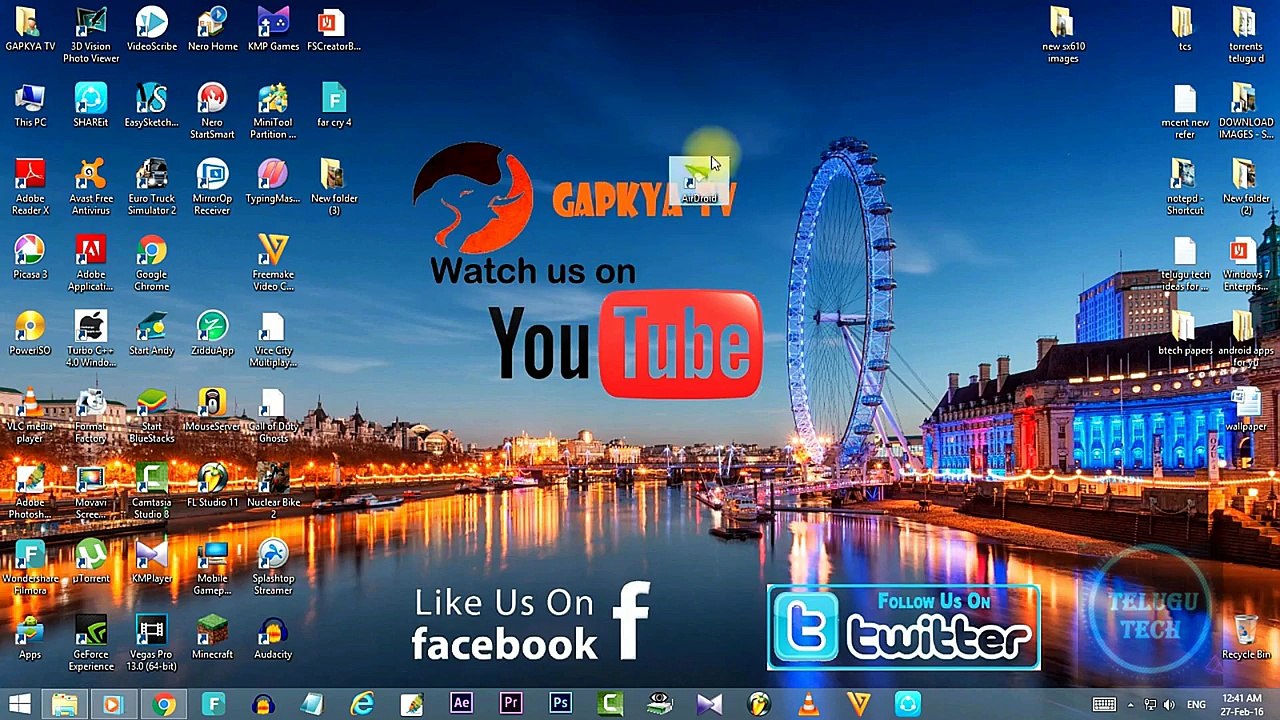Select the VideoScribe desktop shortcut
The height and width of the screenshot is (720, 1280).
[x=152, y=30]
